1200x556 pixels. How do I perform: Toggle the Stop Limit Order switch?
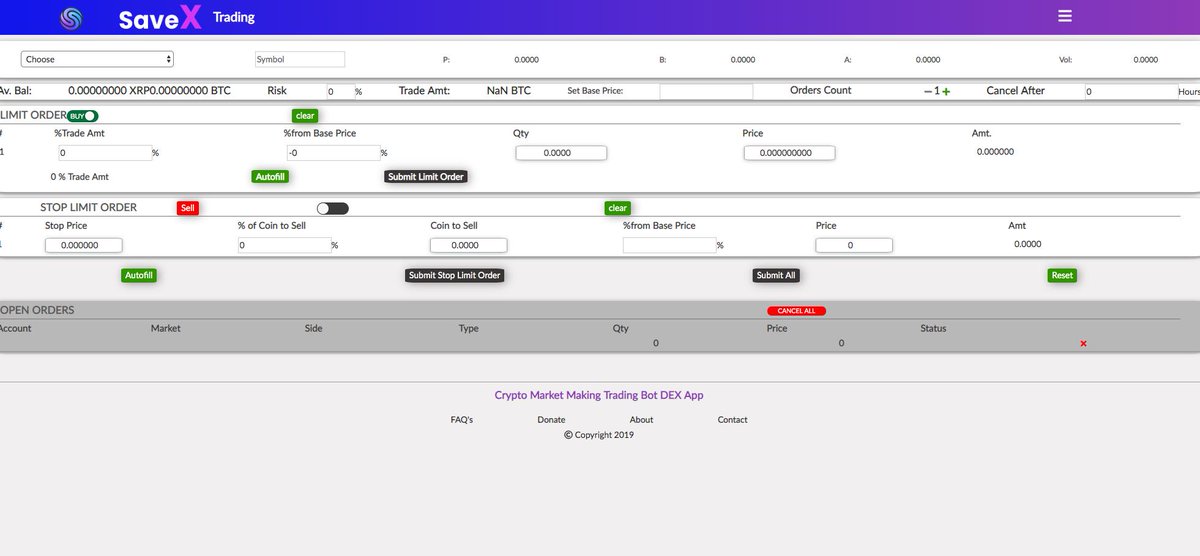point(332,208)
